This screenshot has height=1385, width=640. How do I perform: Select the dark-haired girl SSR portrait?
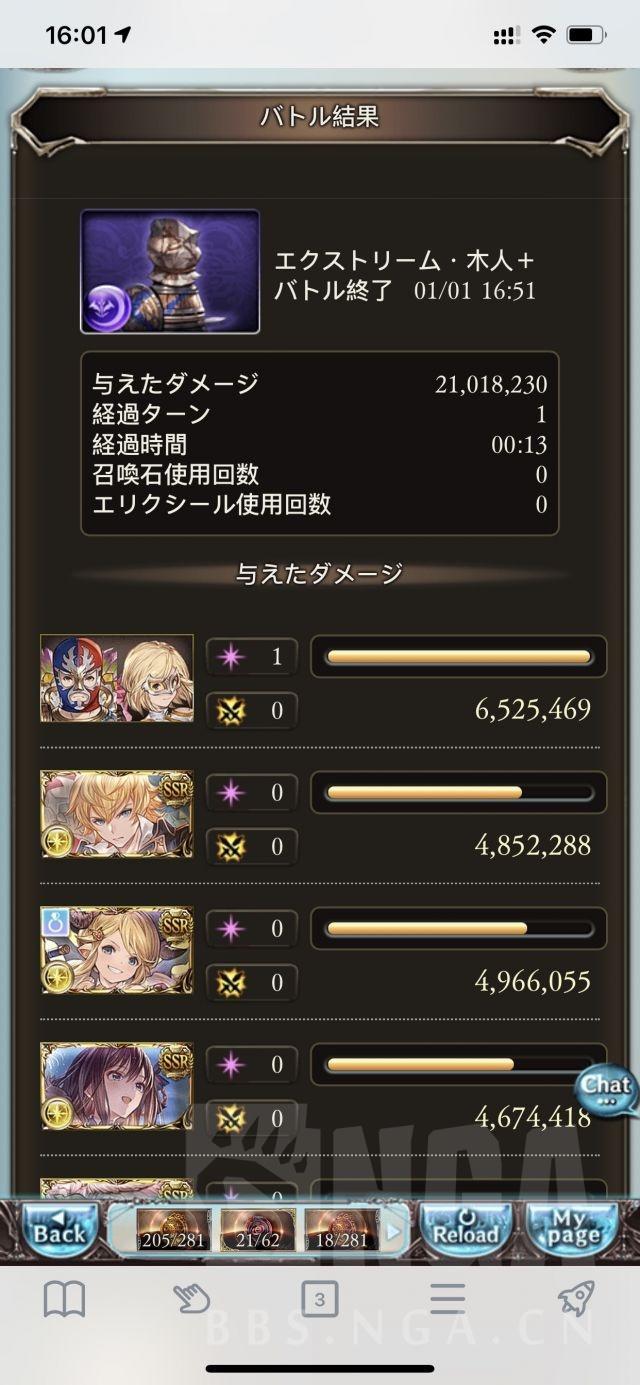pyautogui.click(x=117, y=1086)
